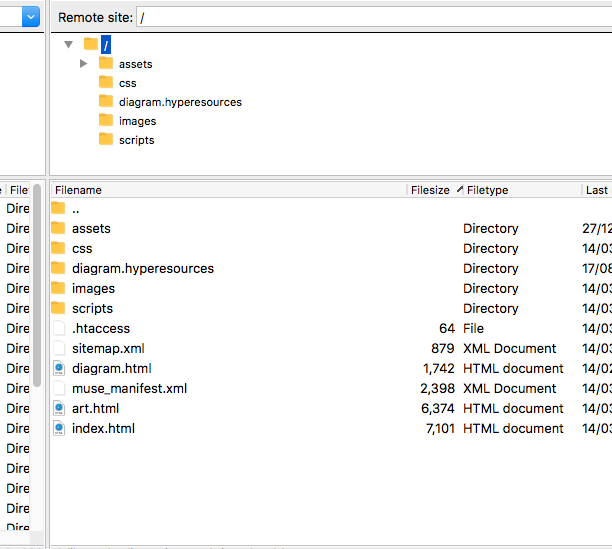Sort by Filetype column header
Viewport: 612px width, 549px height.
pos(522,190)
